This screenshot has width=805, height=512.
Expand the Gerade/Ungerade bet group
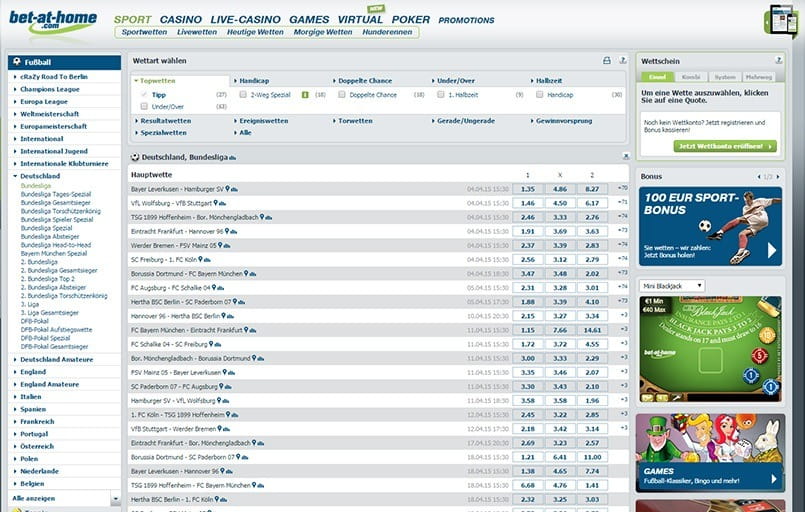tap(463, 121)
